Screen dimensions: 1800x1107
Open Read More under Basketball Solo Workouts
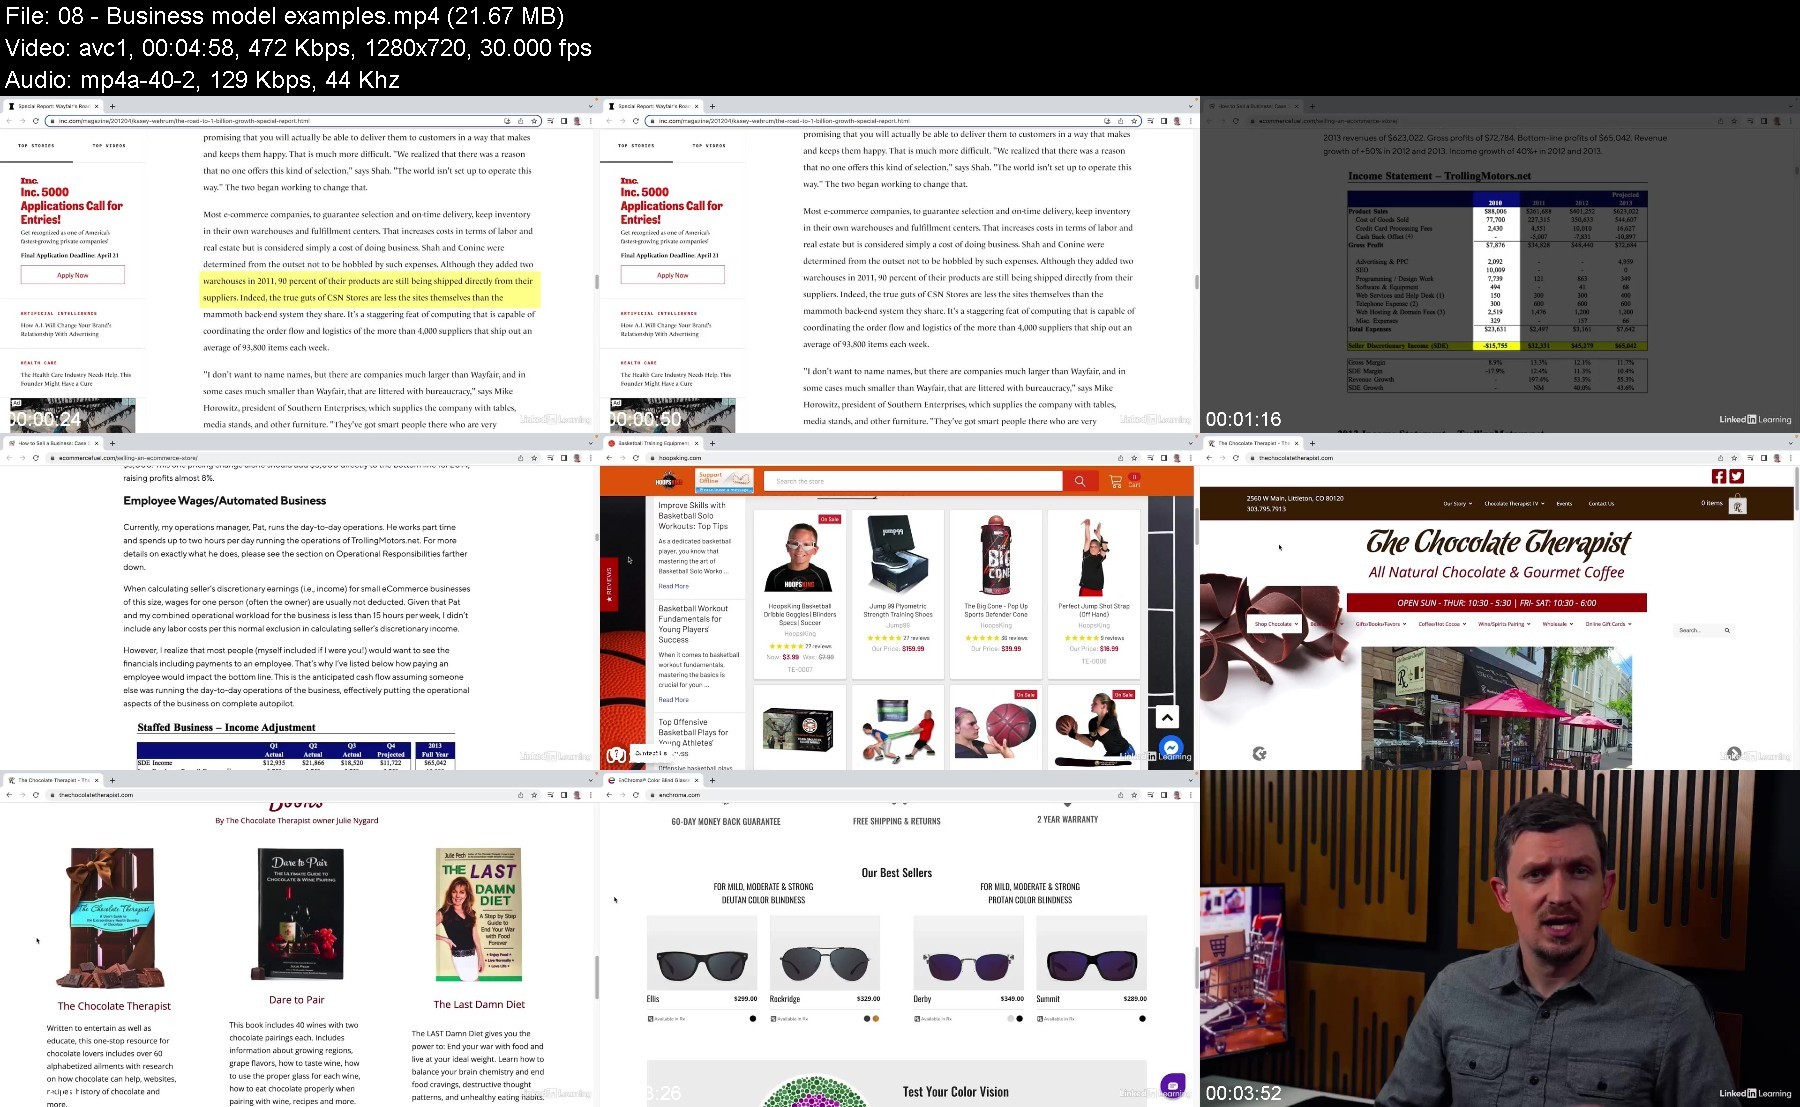673,586
